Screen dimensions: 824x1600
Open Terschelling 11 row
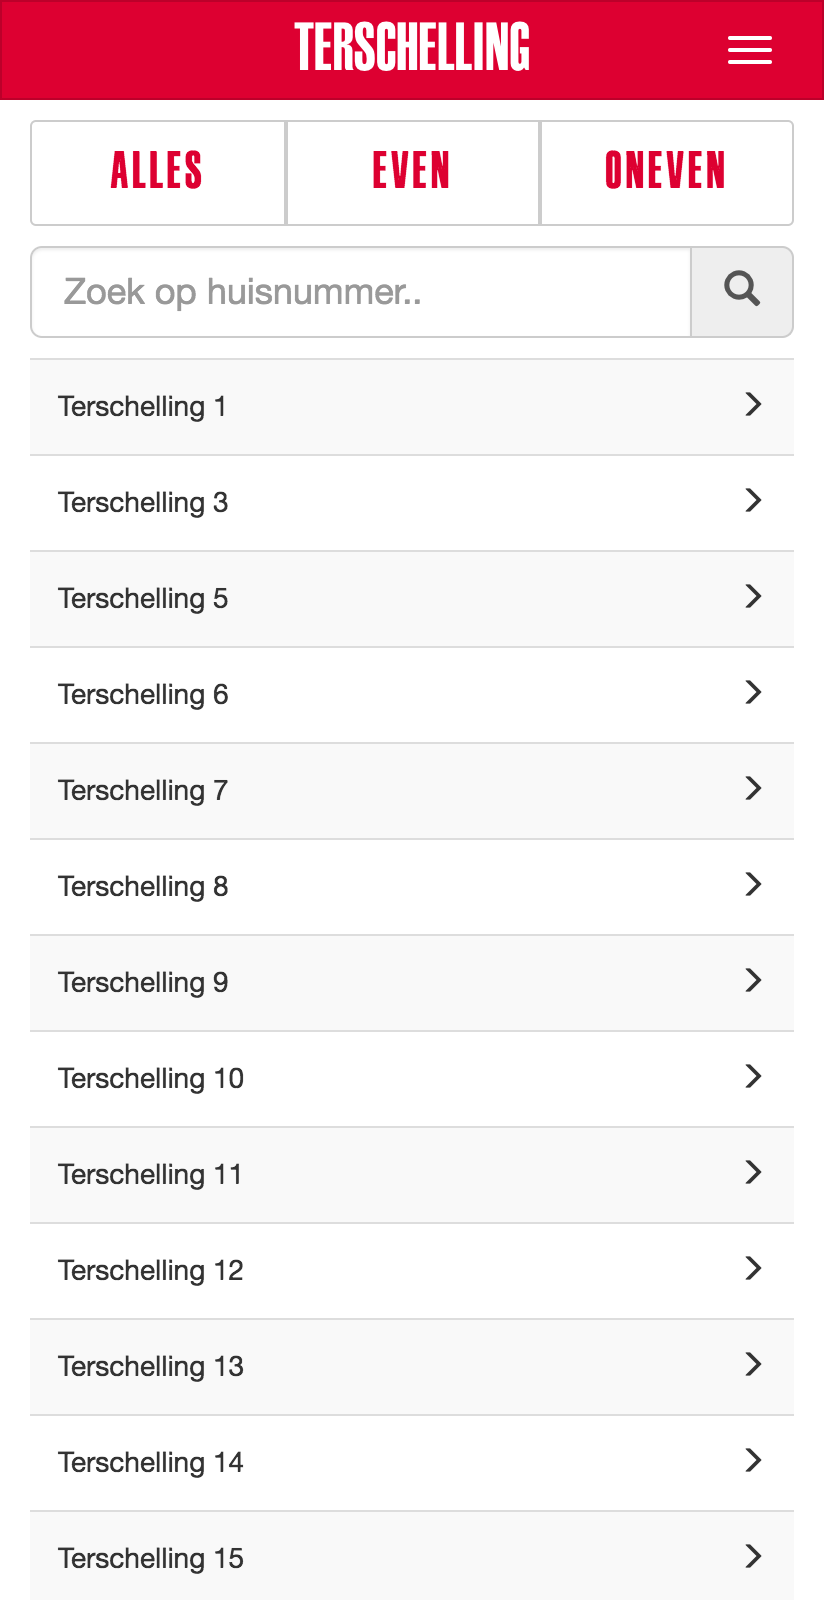[x=412, y=1175]
